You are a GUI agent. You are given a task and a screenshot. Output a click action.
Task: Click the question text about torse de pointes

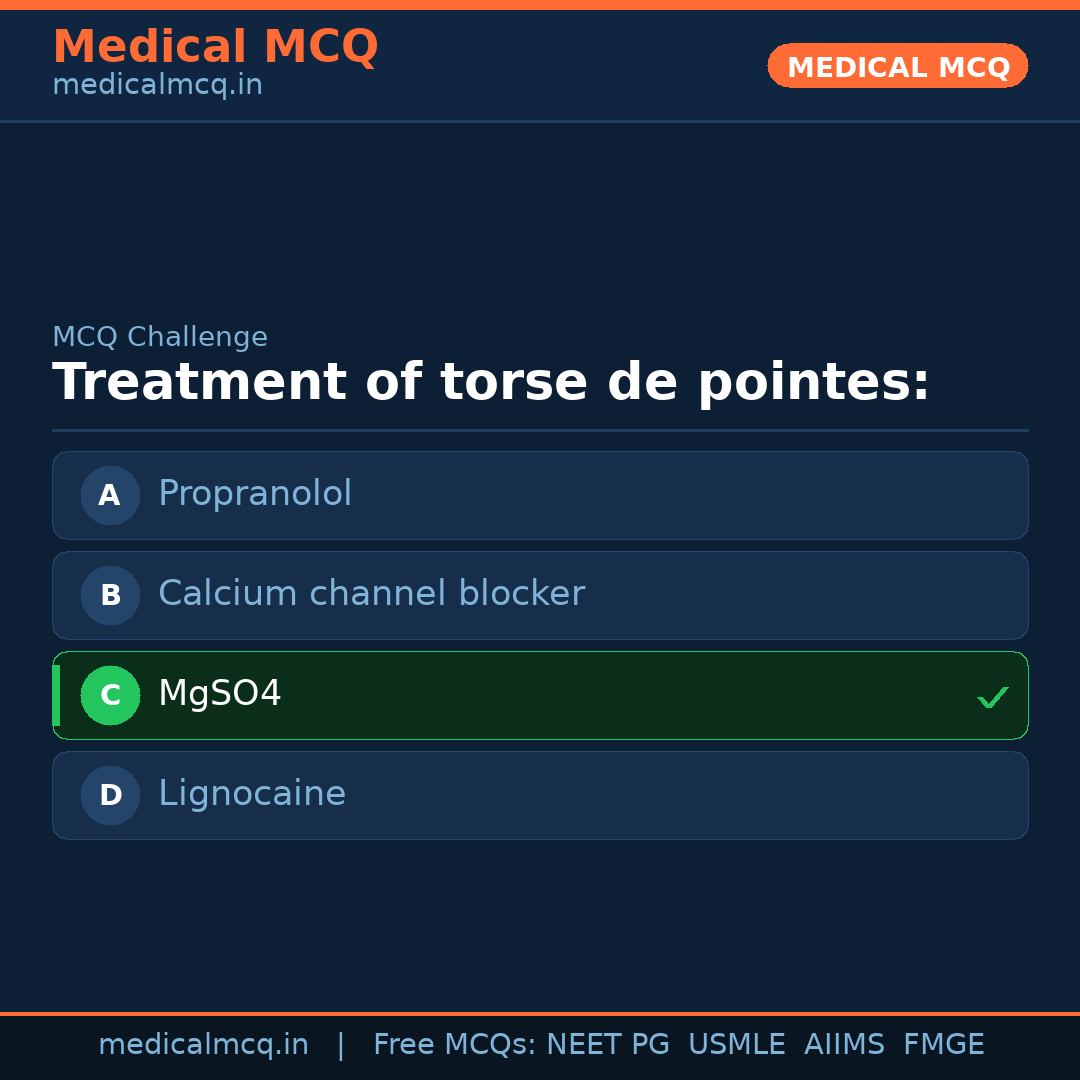pyautogui.click(x=490, y=381)
